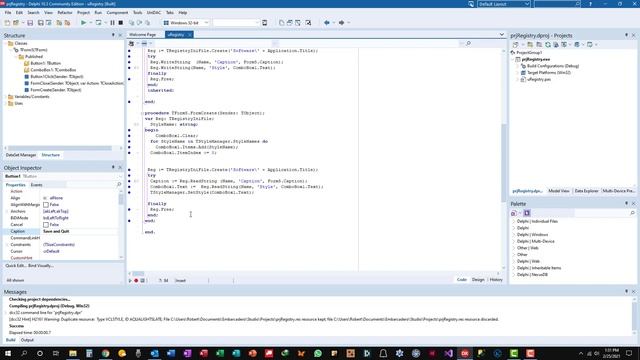Screen dimensions: 640x360
Task: Click the Open file toolbar icon
Action: [16, 23]
